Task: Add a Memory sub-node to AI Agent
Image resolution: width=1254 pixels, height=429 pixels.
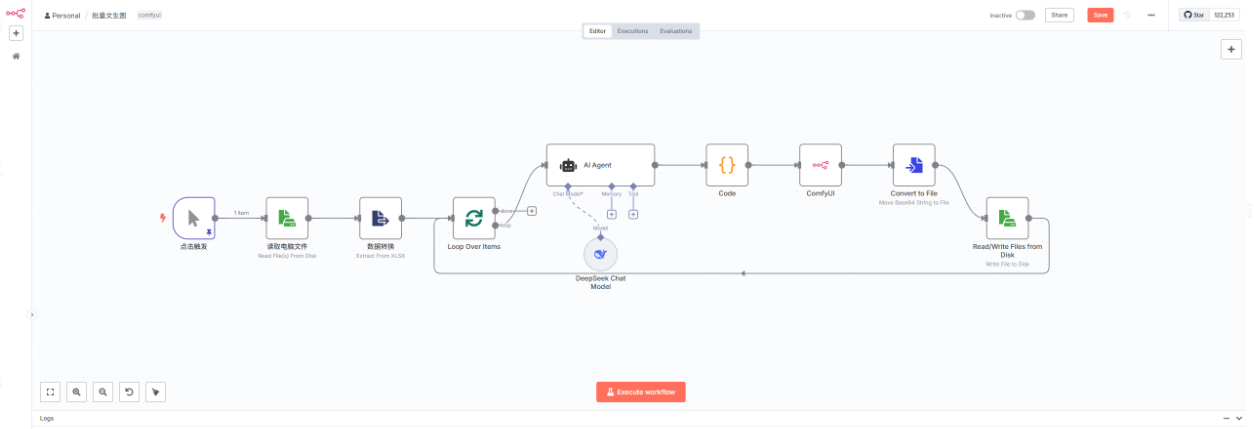Action: (611, 214)
